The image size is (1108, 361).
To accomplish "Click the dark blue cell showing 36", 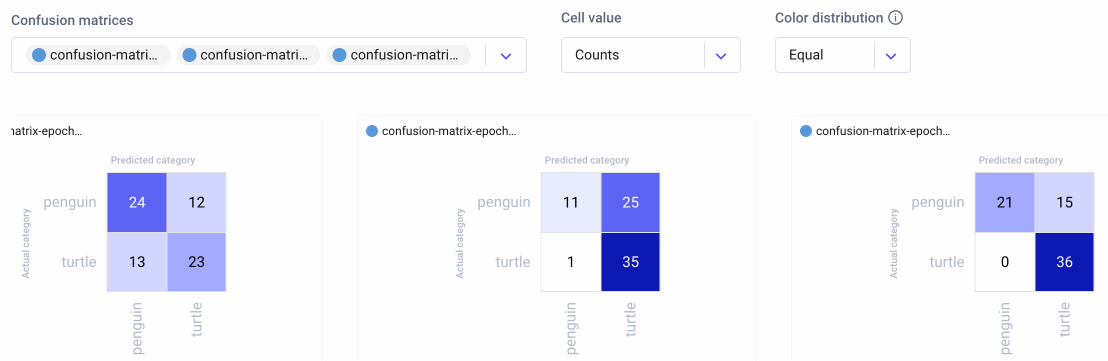I will [x=1064, y=262].
